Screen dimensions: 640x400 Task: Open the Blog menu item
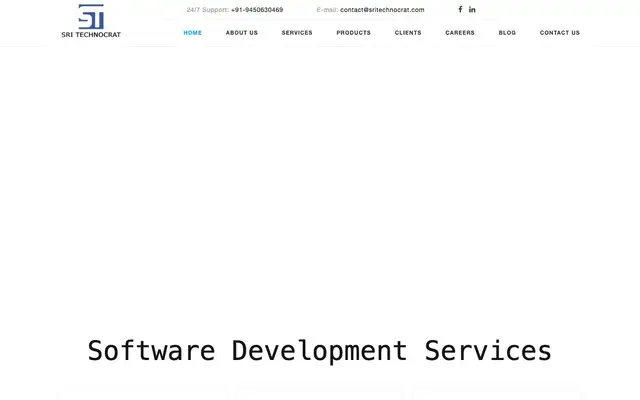(507, 33)
